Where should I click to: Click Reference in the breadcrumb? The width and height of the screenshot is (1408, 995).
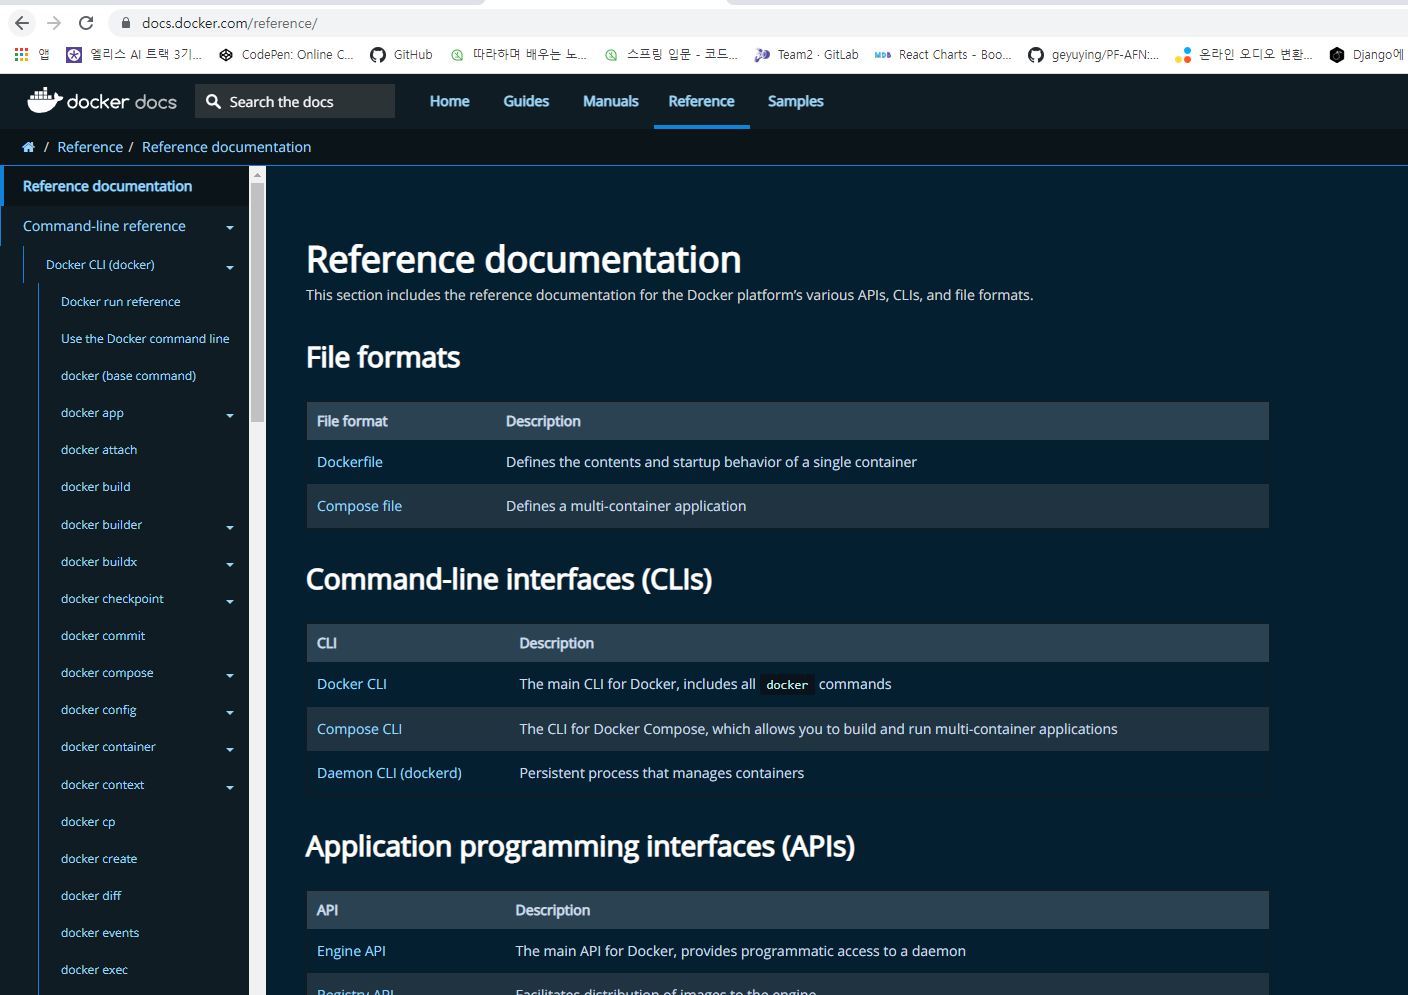[90, 147]
